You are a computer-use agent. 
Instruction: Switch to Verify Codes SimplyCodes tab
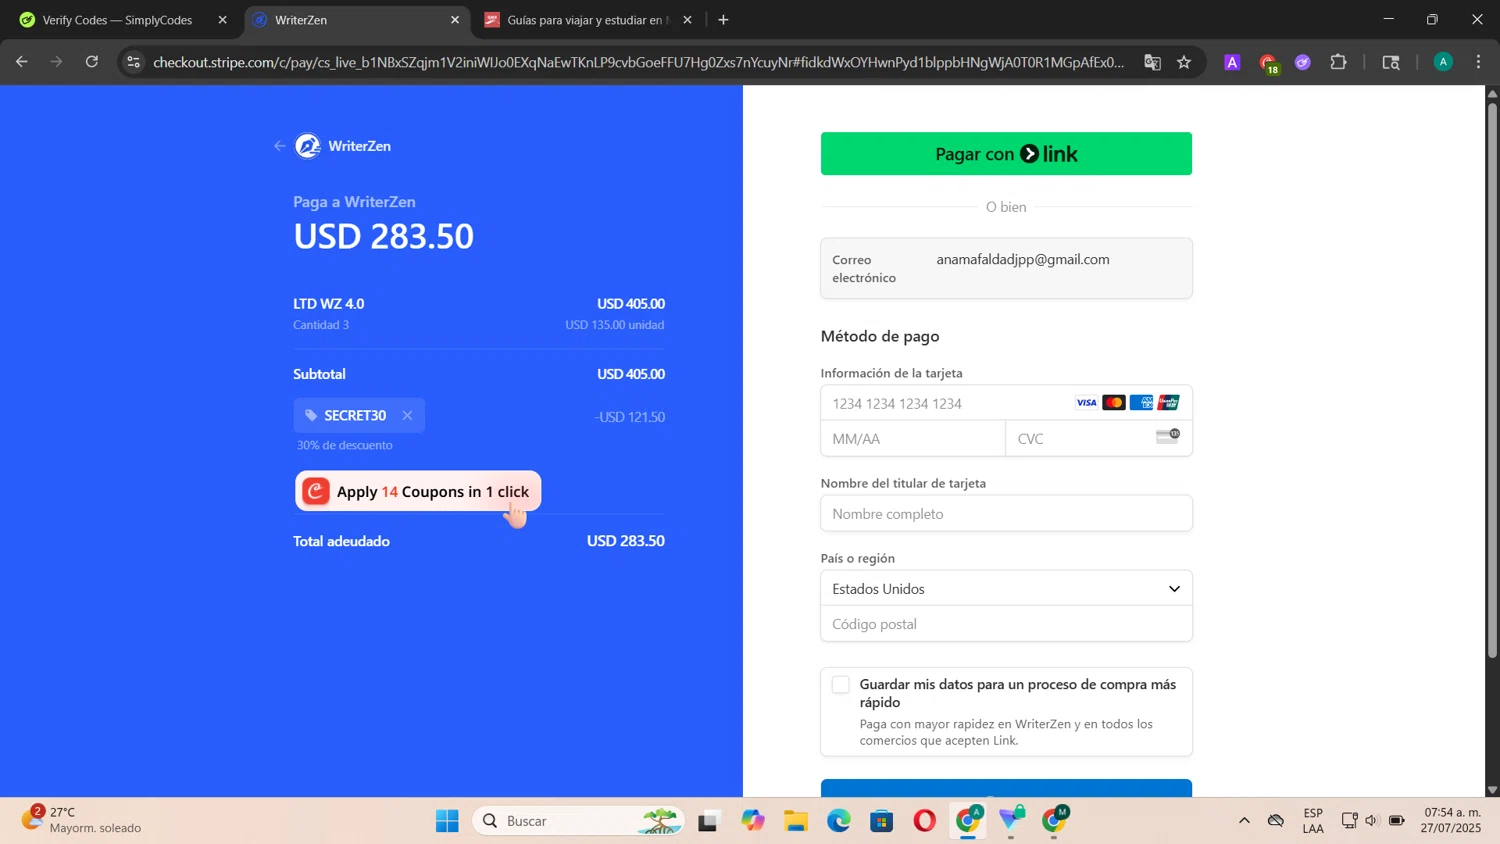[118, 20]
